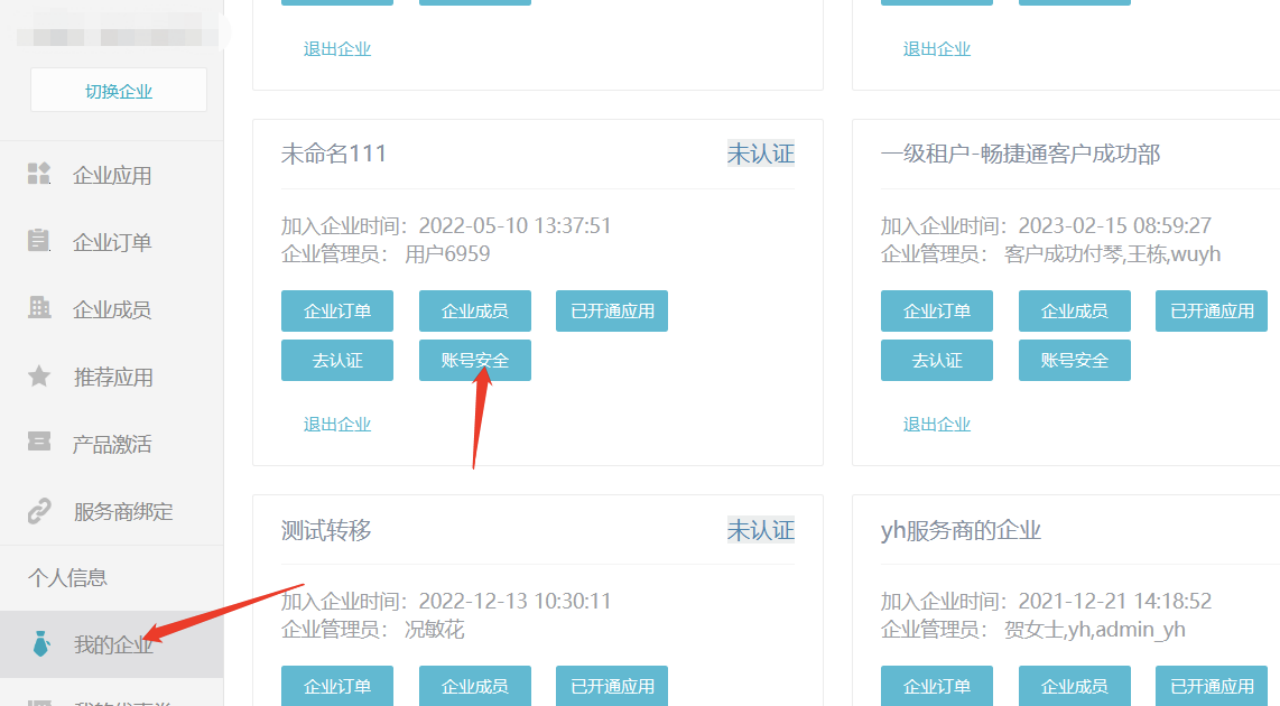The height and width of the screenshot is (706, 1280).
Task: Click the 推荐应用 star icon
Action: (x=39, y=376)
